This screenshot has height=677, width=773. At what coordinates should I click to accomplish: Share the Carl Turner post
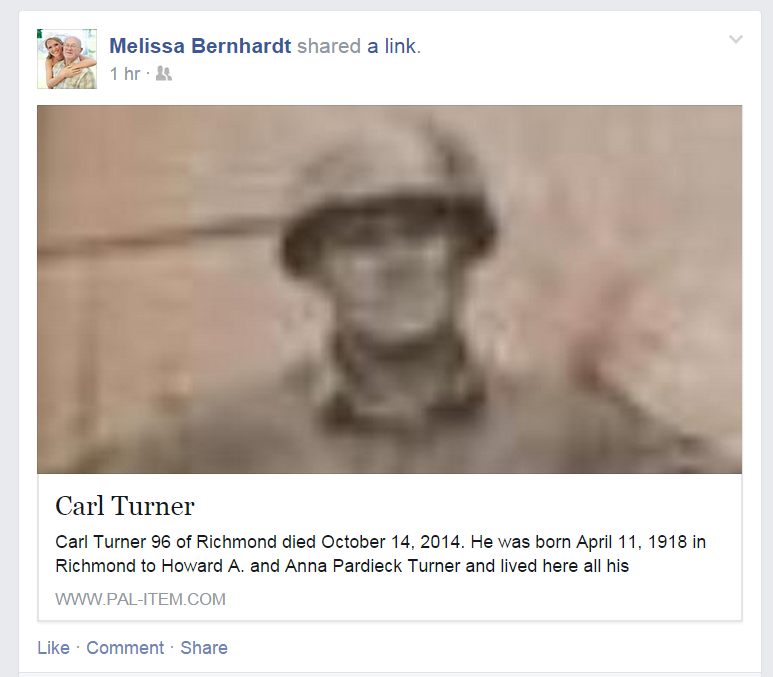(204, 647)
